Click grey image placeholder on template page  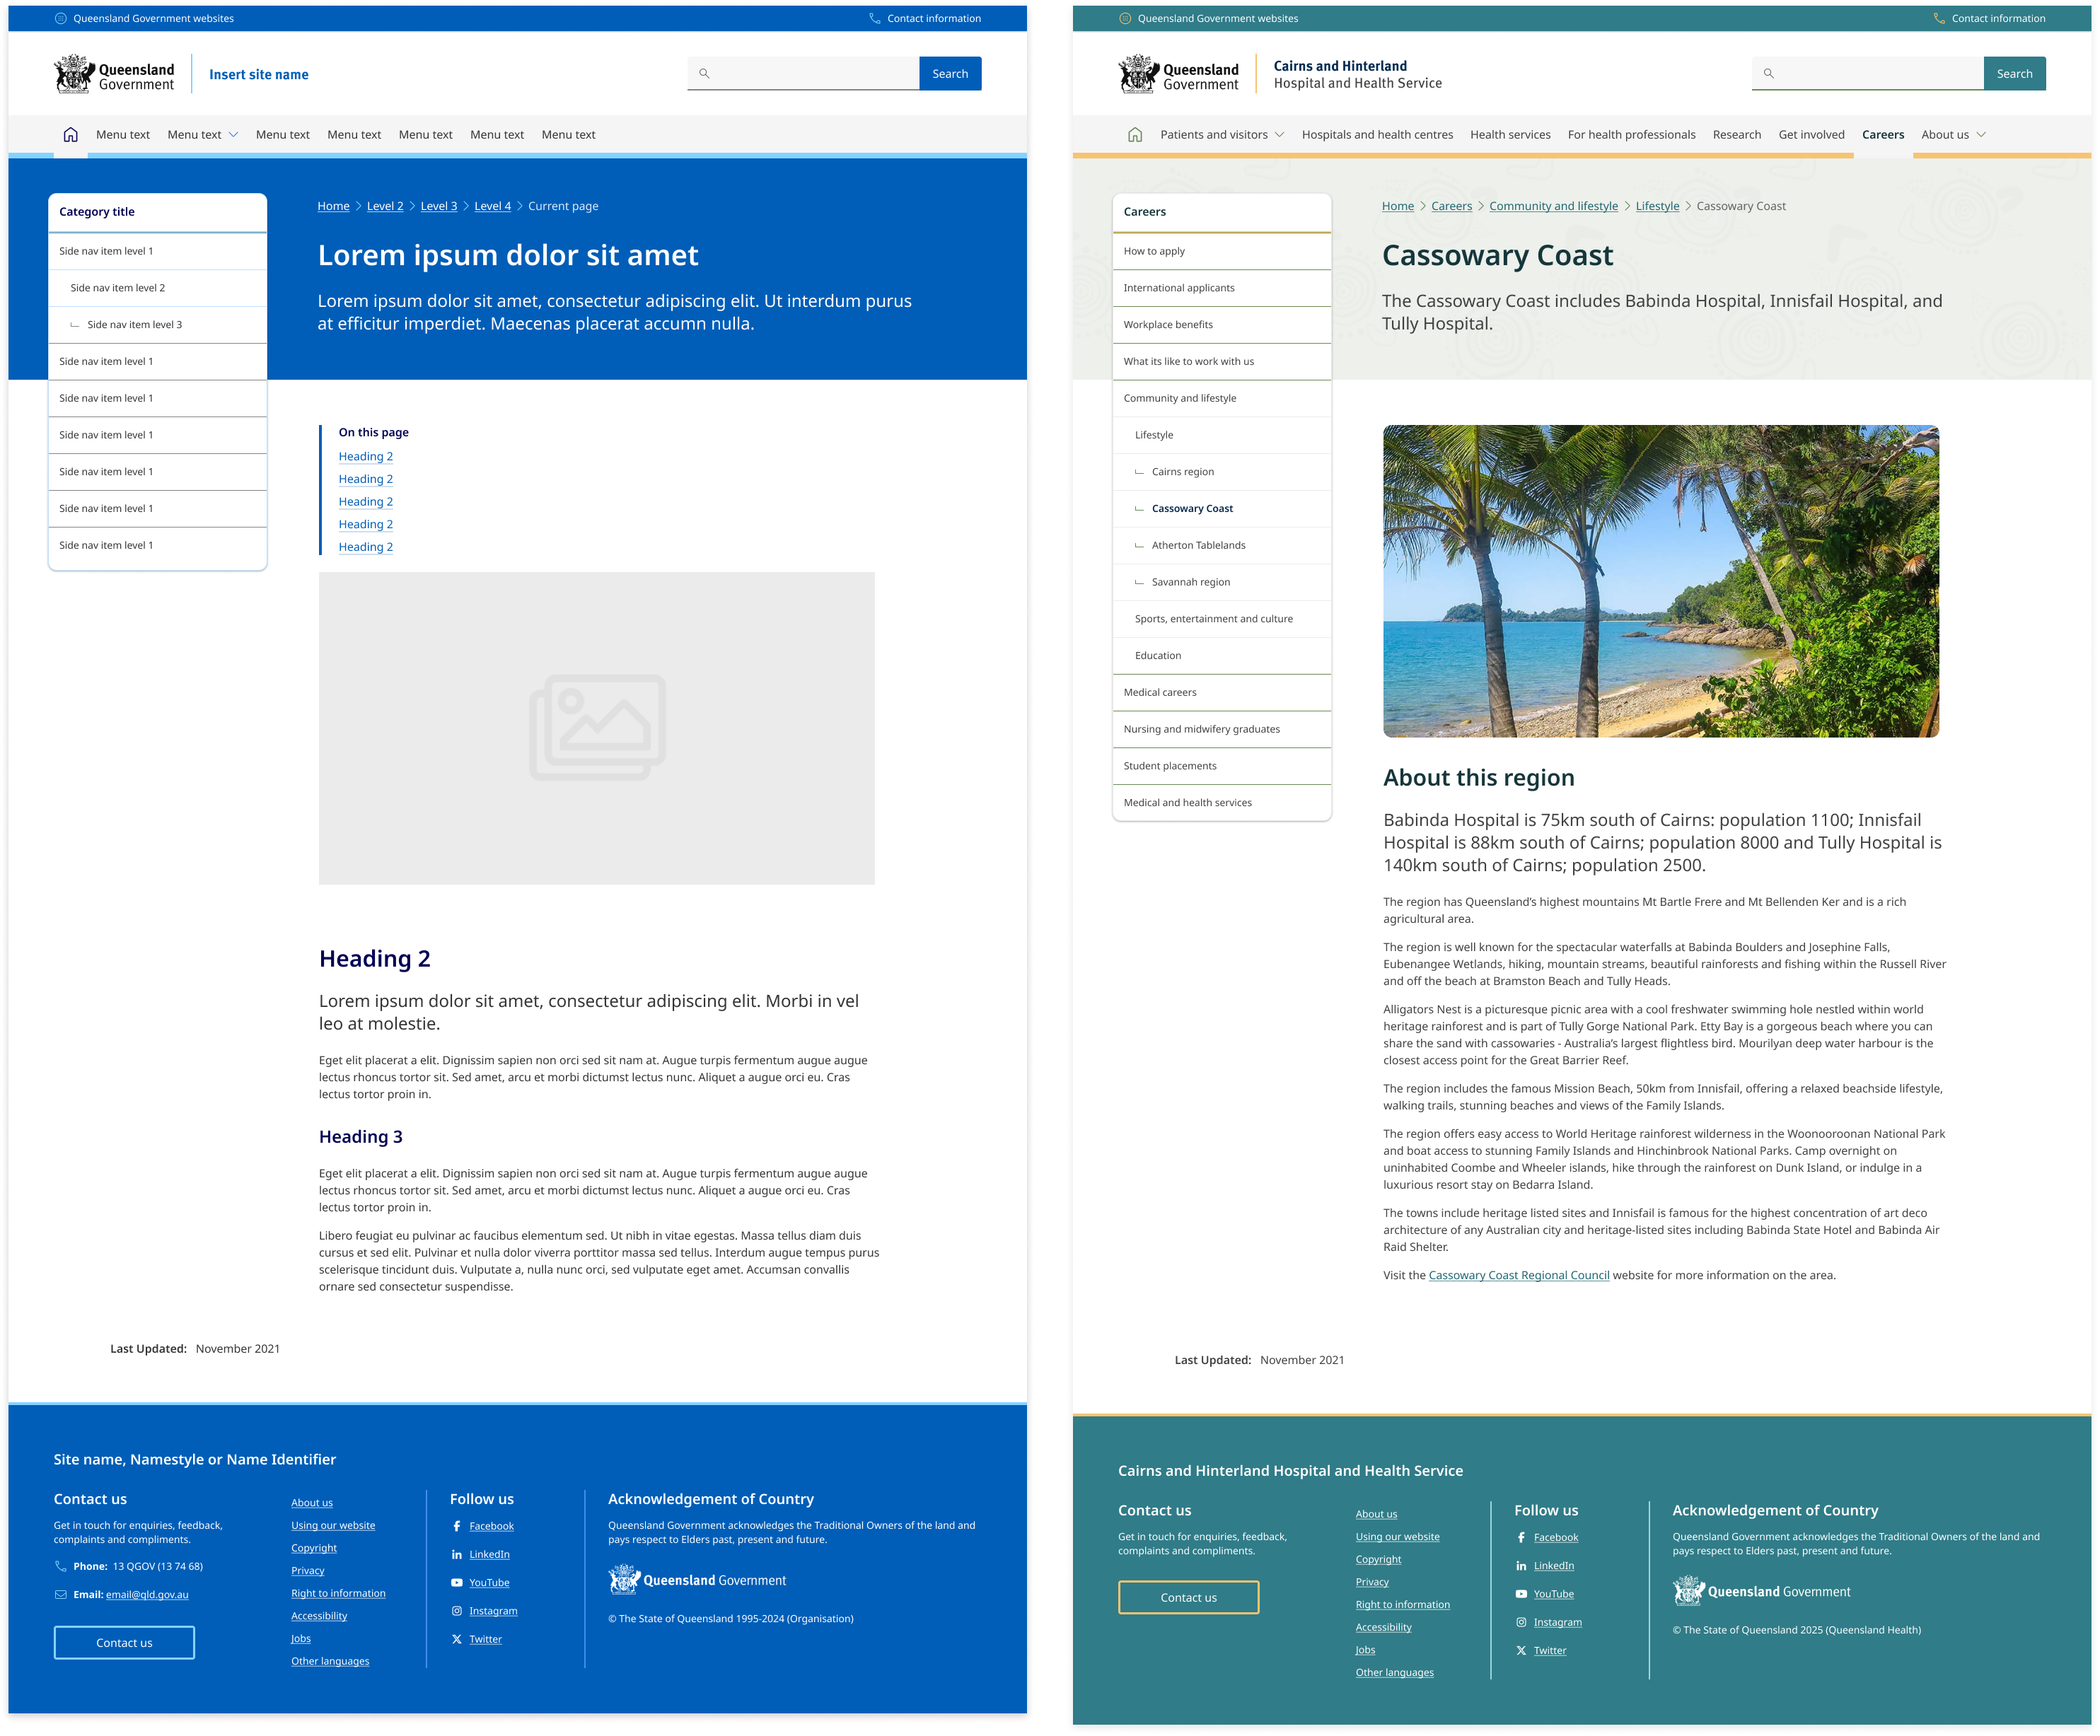597,728
